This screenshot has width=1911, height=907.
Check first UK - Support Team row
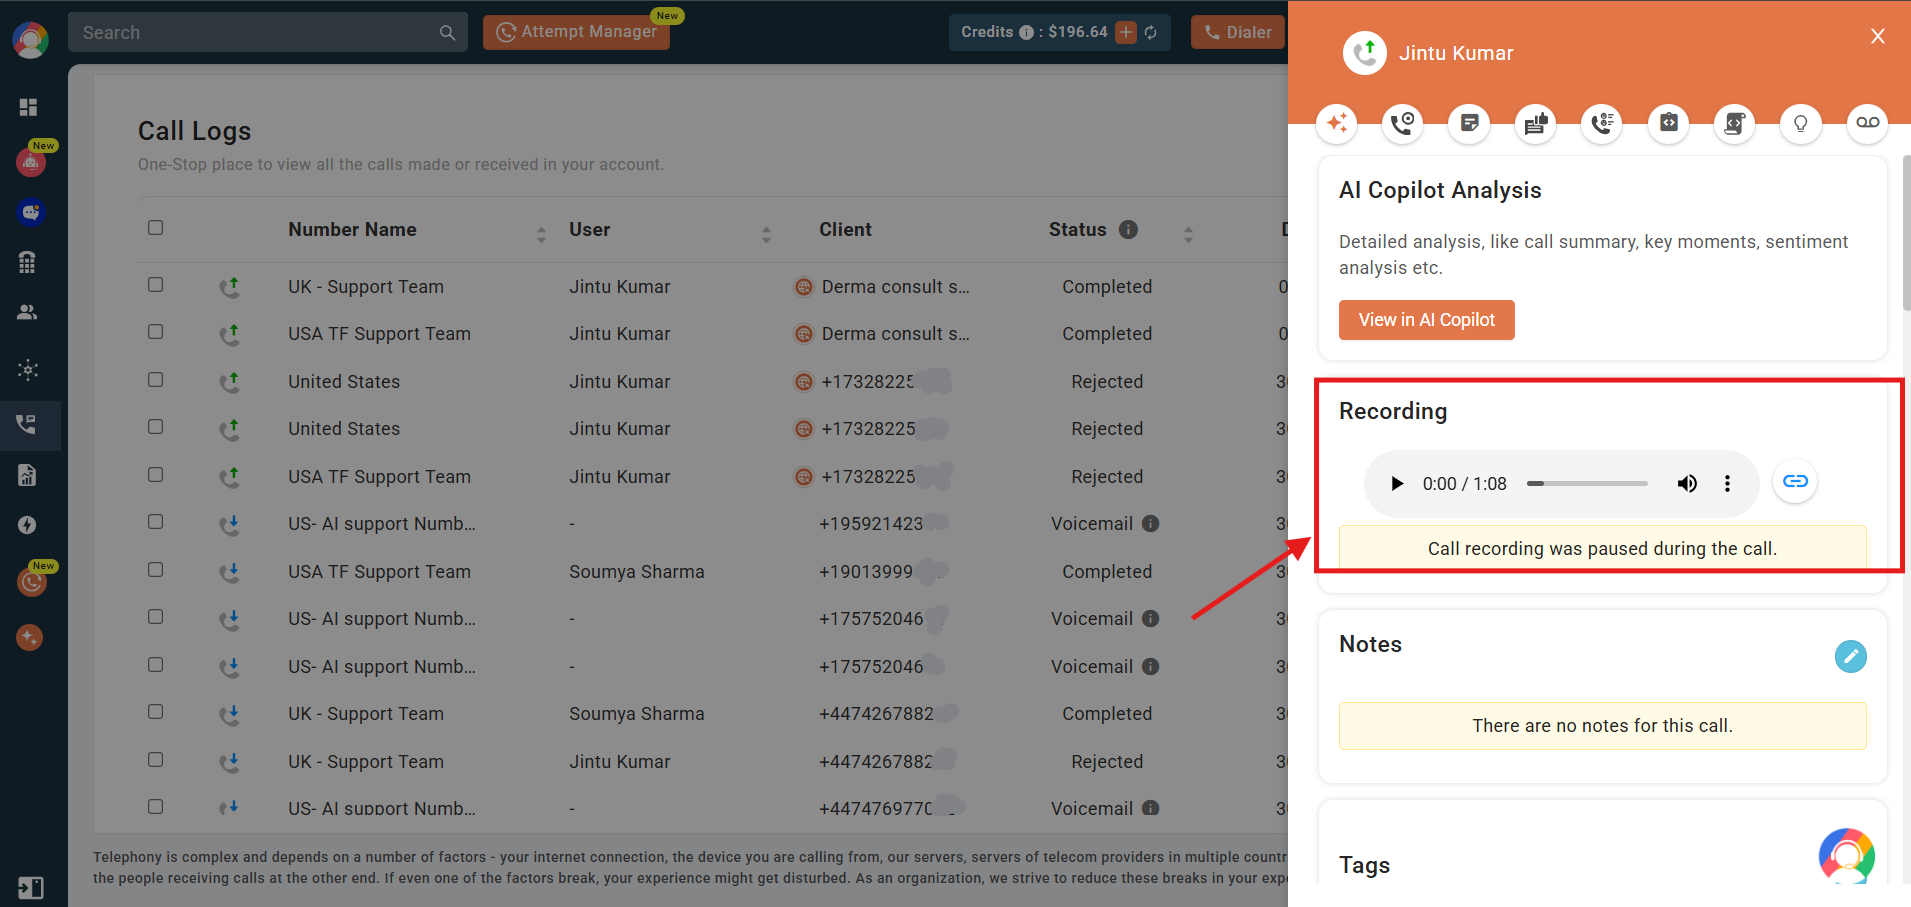[155, 284]
